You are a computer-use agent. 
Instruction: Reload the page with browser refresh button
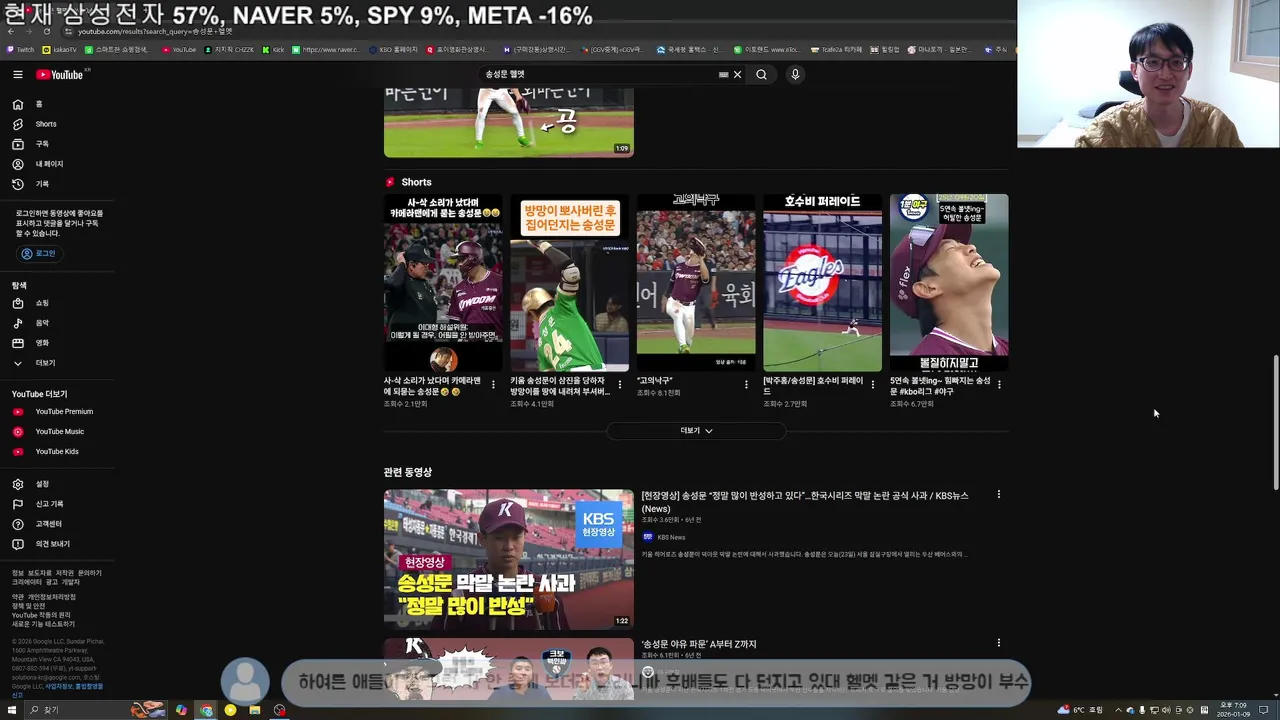47,32
